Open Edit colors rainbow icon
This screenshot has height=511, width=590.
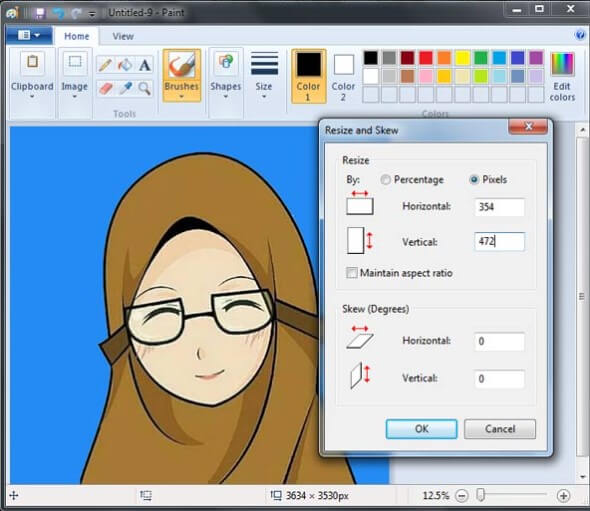563,64
